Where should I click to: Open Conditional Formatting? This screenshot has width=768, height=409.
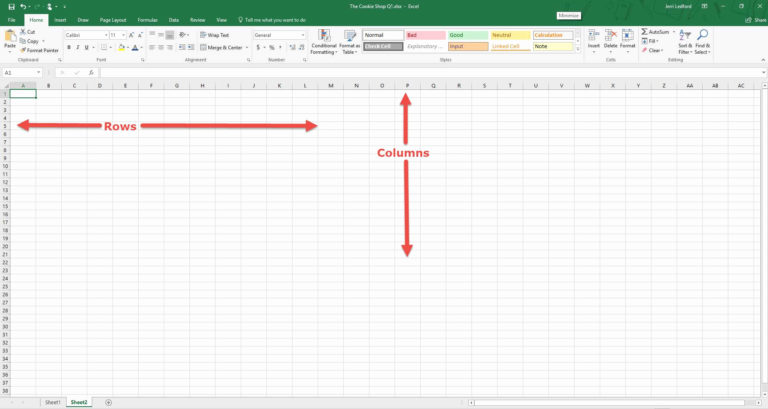(324, 42)
